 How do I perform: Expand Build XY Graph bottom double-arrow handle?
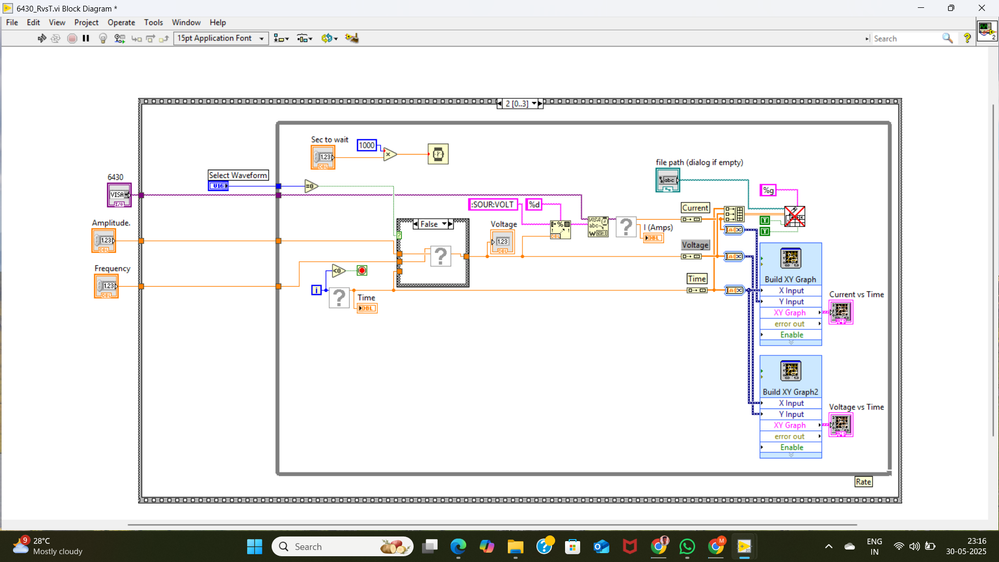791,343
